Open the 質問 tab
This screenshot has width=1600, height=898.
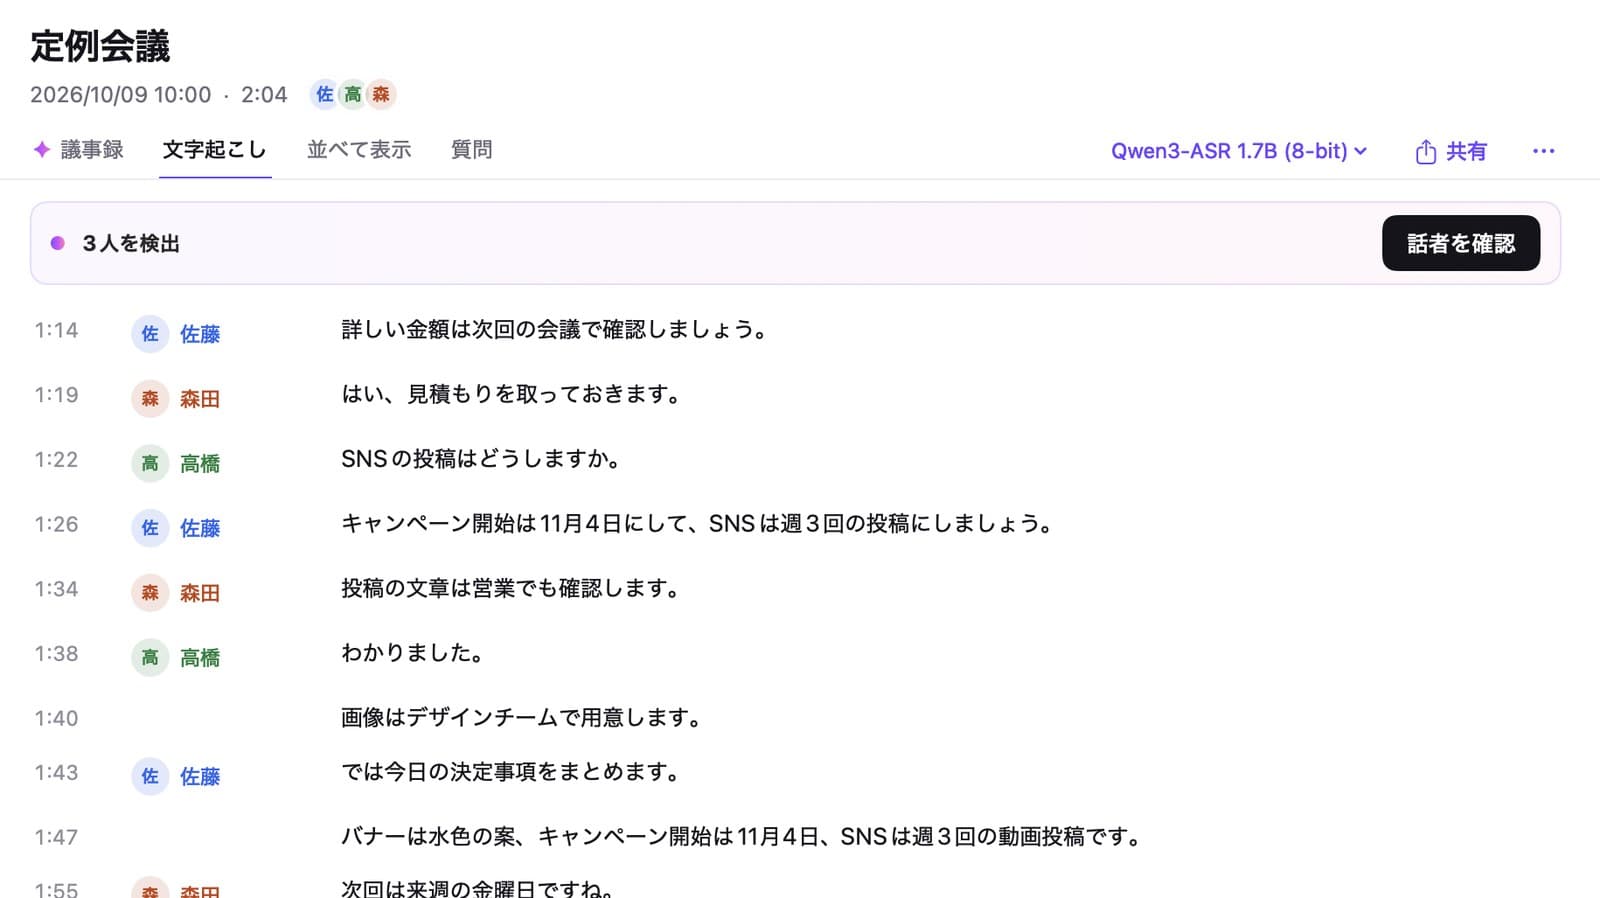point(471,150)
